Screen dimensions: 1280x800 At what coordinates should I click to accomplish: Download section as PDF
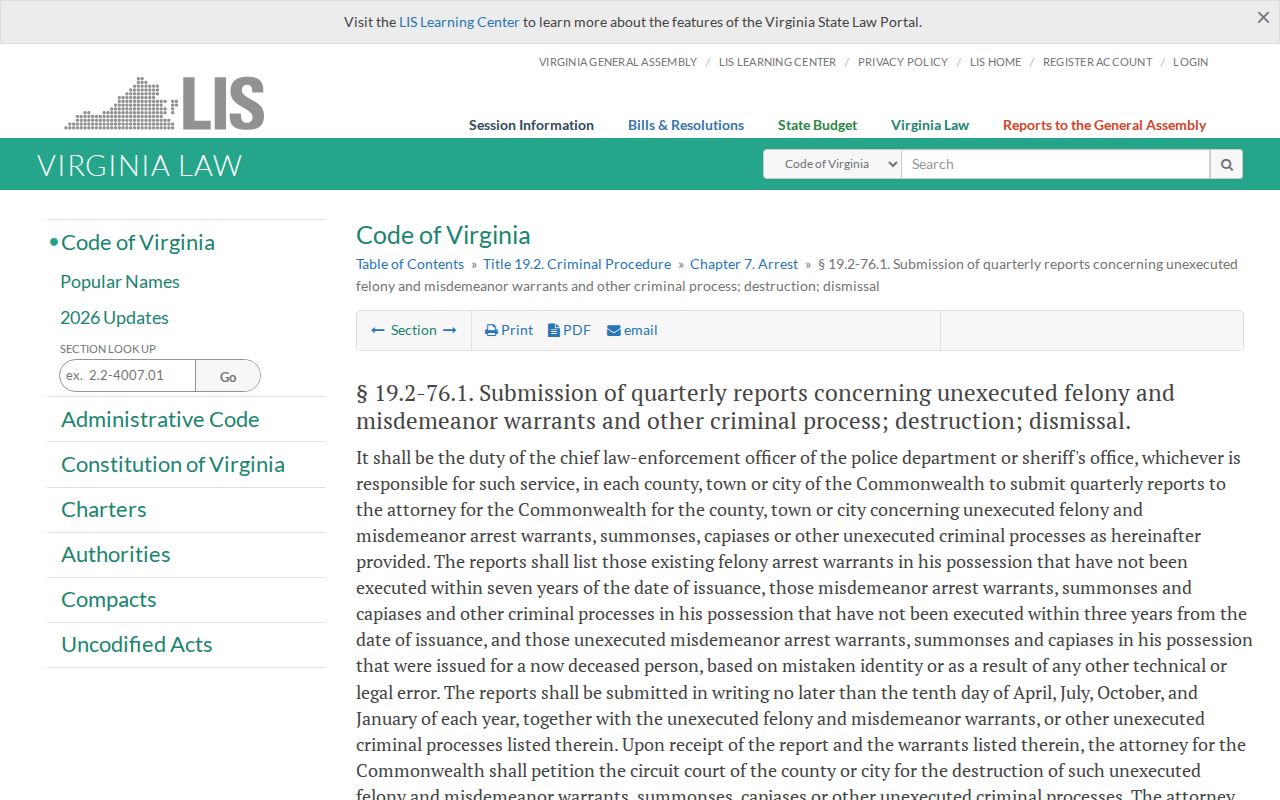[x=569, y=330]
